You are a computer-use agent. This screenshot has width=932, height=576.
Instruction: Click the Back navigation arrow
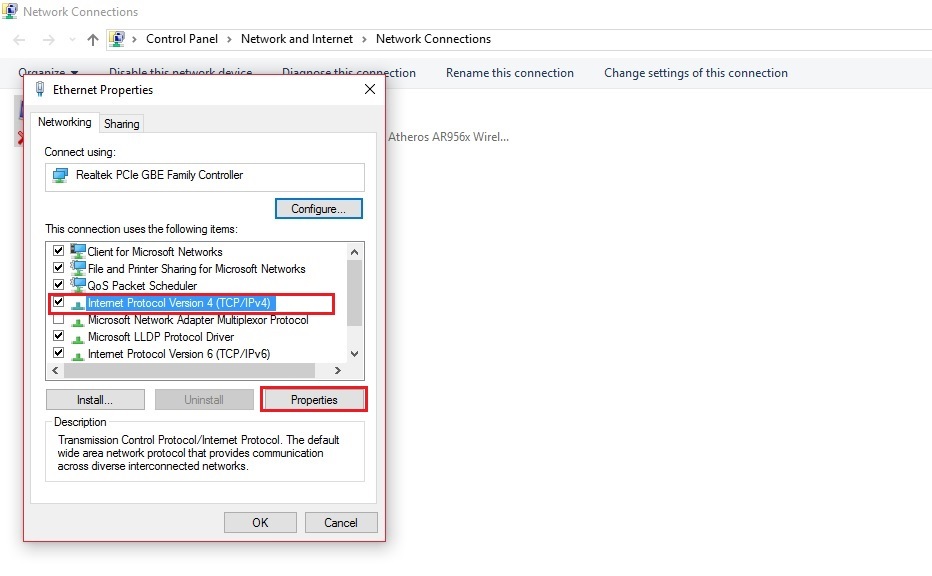(x=19, y=40)
